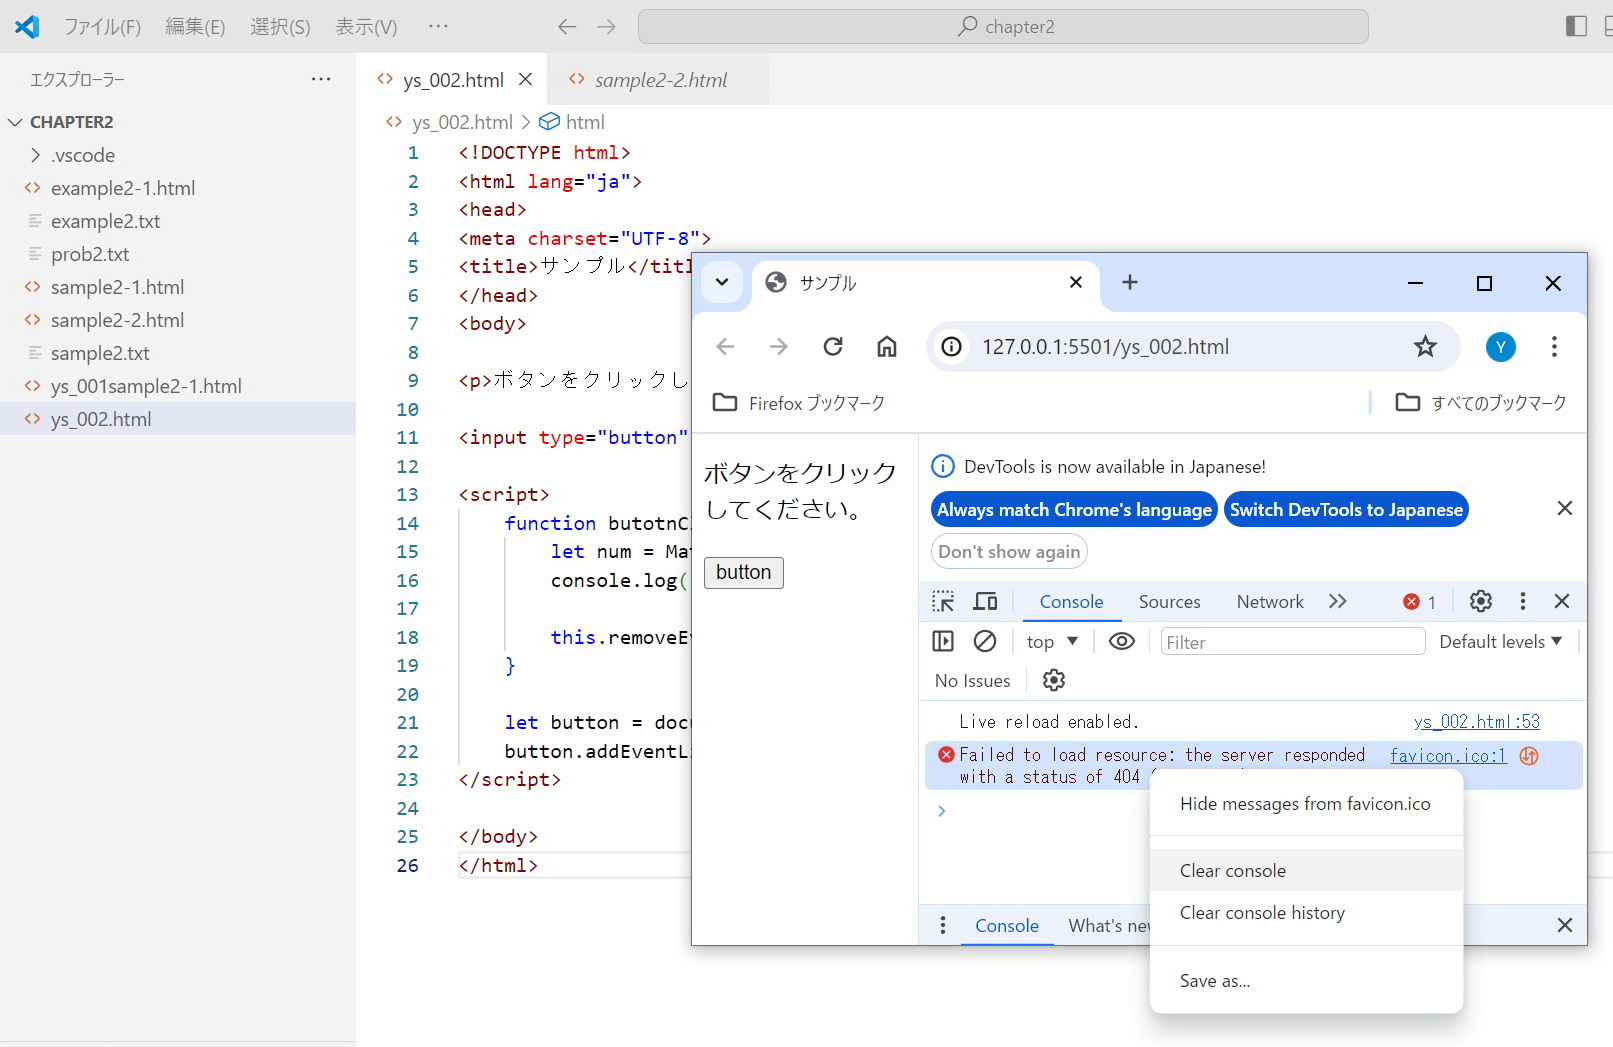Go back using VS Code back arrow
Screen dimensions: 1613x1047
click(x=567, y=27)
